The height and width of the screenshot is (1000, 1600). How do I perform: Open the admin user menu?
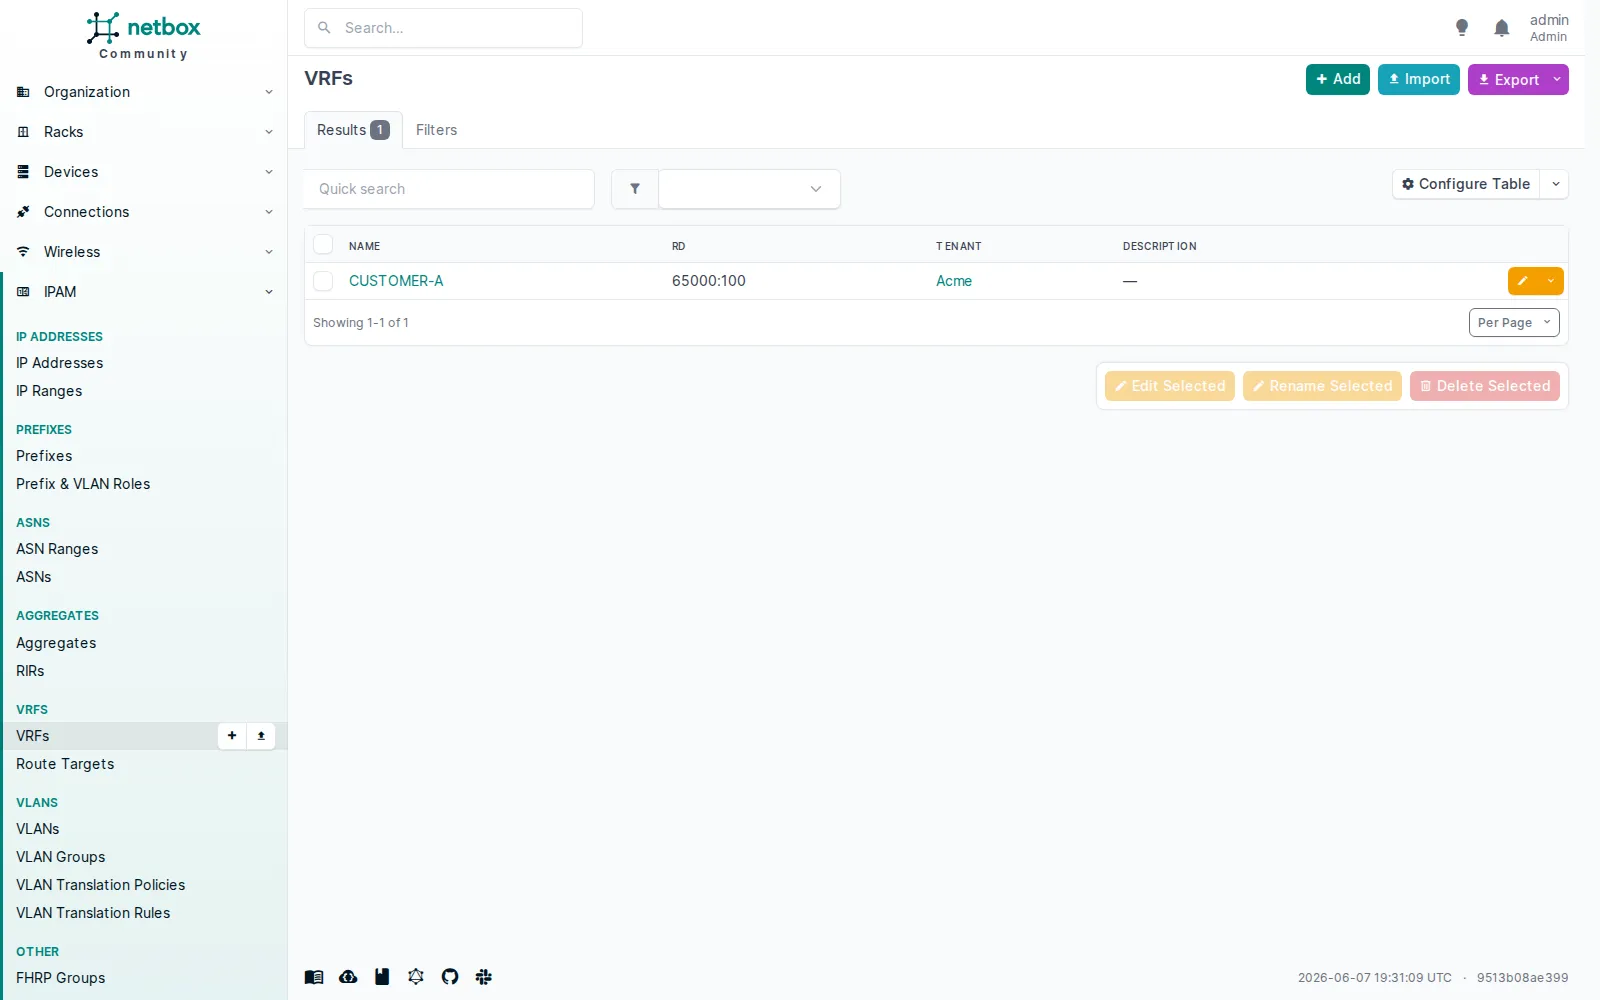(1549, 28)
